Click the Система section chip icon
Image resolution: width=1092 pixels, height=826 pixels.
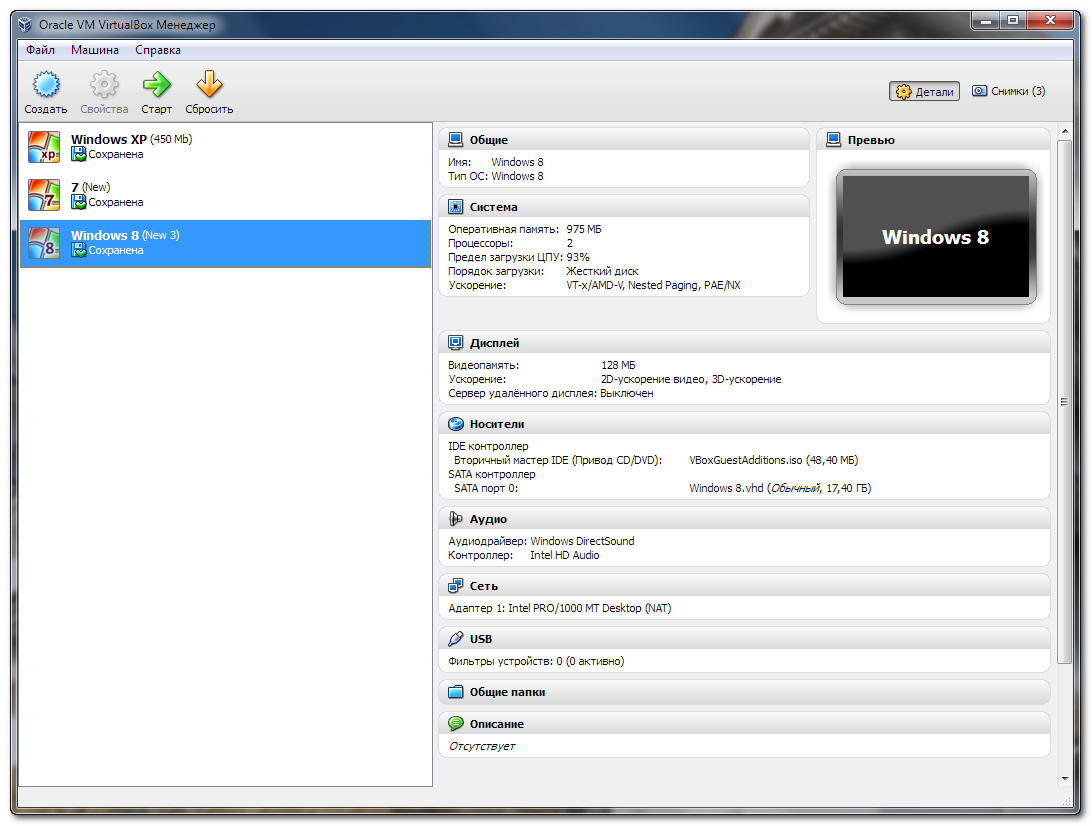[455, 207]
